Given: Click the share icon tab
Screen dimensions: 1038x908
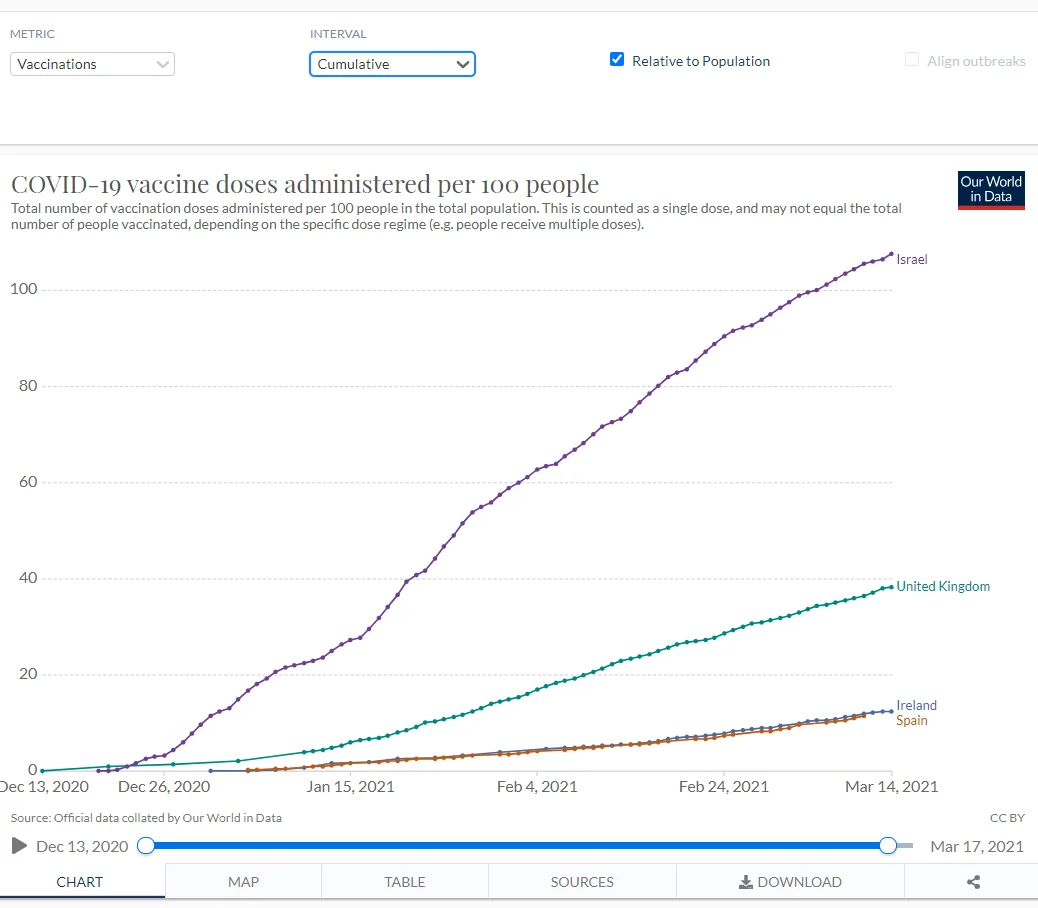Looking at the screenshot, I should point(973,882).
